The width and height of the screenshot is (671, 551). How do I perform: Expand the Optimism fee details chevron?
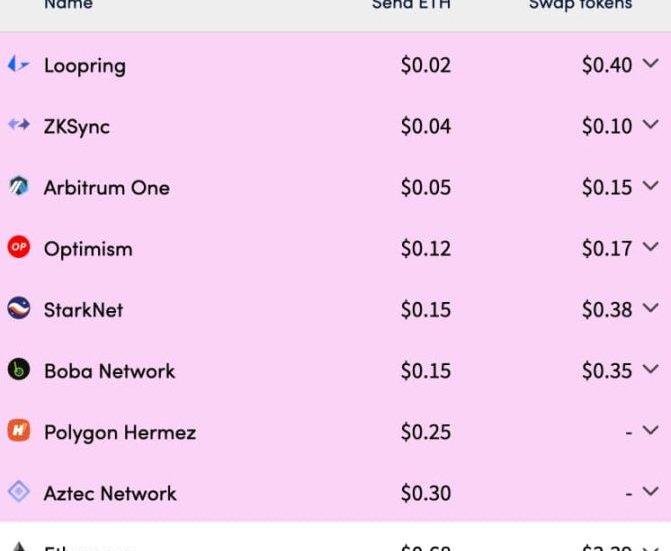point(651,247)
